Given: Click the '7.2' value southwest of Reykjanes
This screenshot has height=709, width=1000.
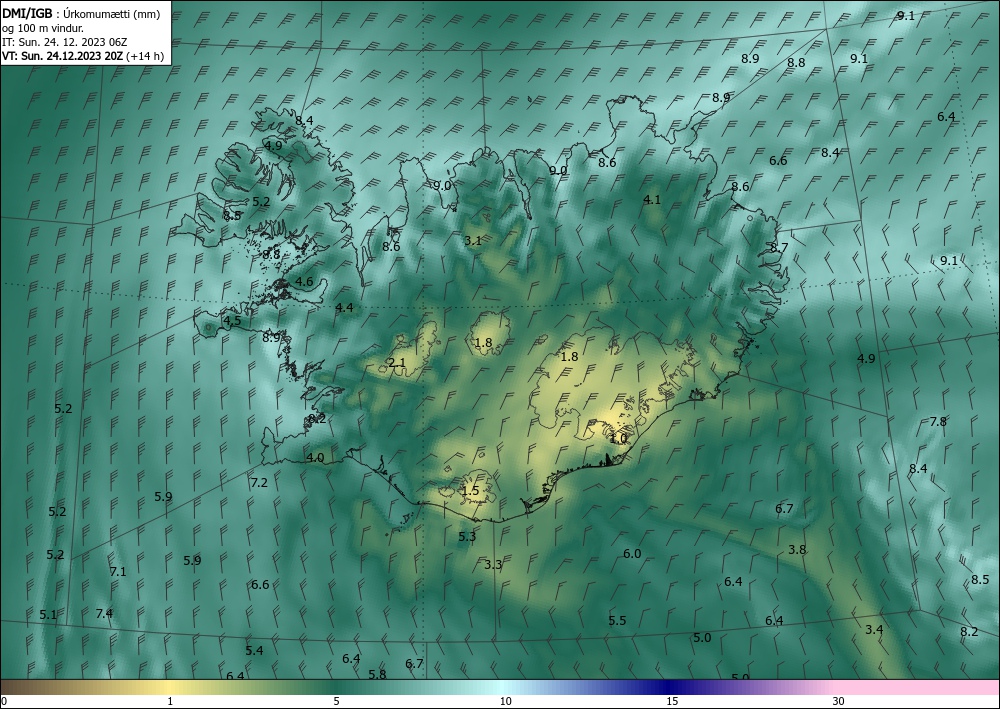Looking at the screenshot, I should coord(259,483).
